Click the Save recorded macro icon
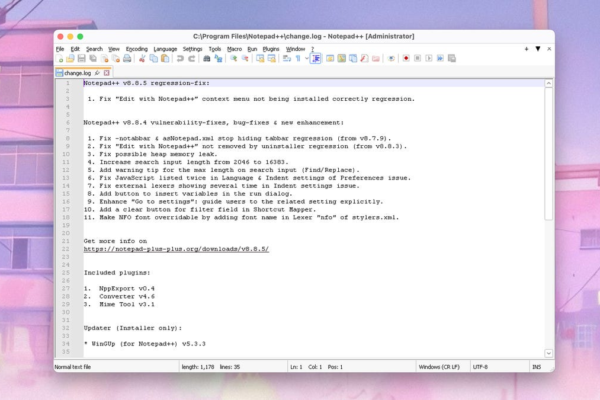Image resolution: width=600 pixels, height=400 pixels. tap(452, 59)
